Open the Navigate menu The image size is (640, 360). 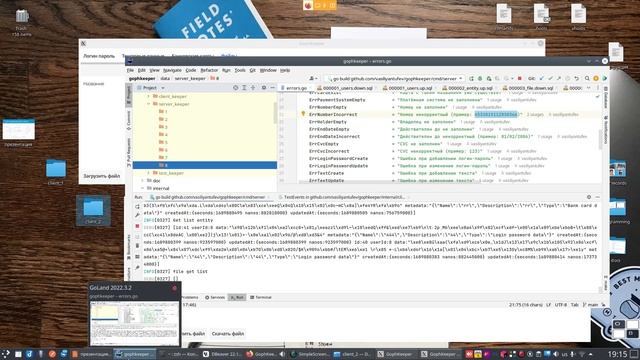[x=172, y=70]
